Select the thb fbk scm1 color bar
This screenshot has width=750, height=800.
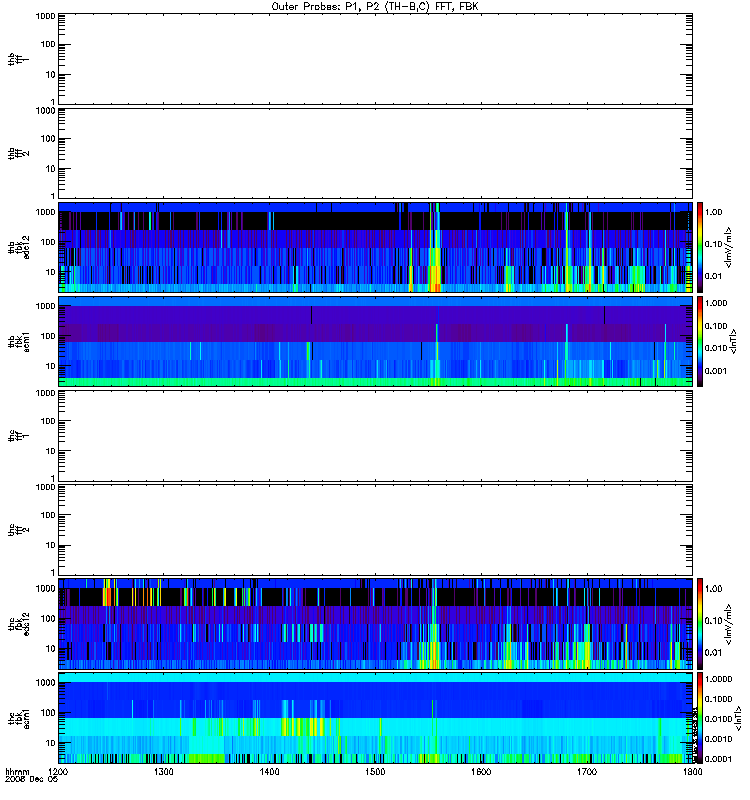[700, 341]
